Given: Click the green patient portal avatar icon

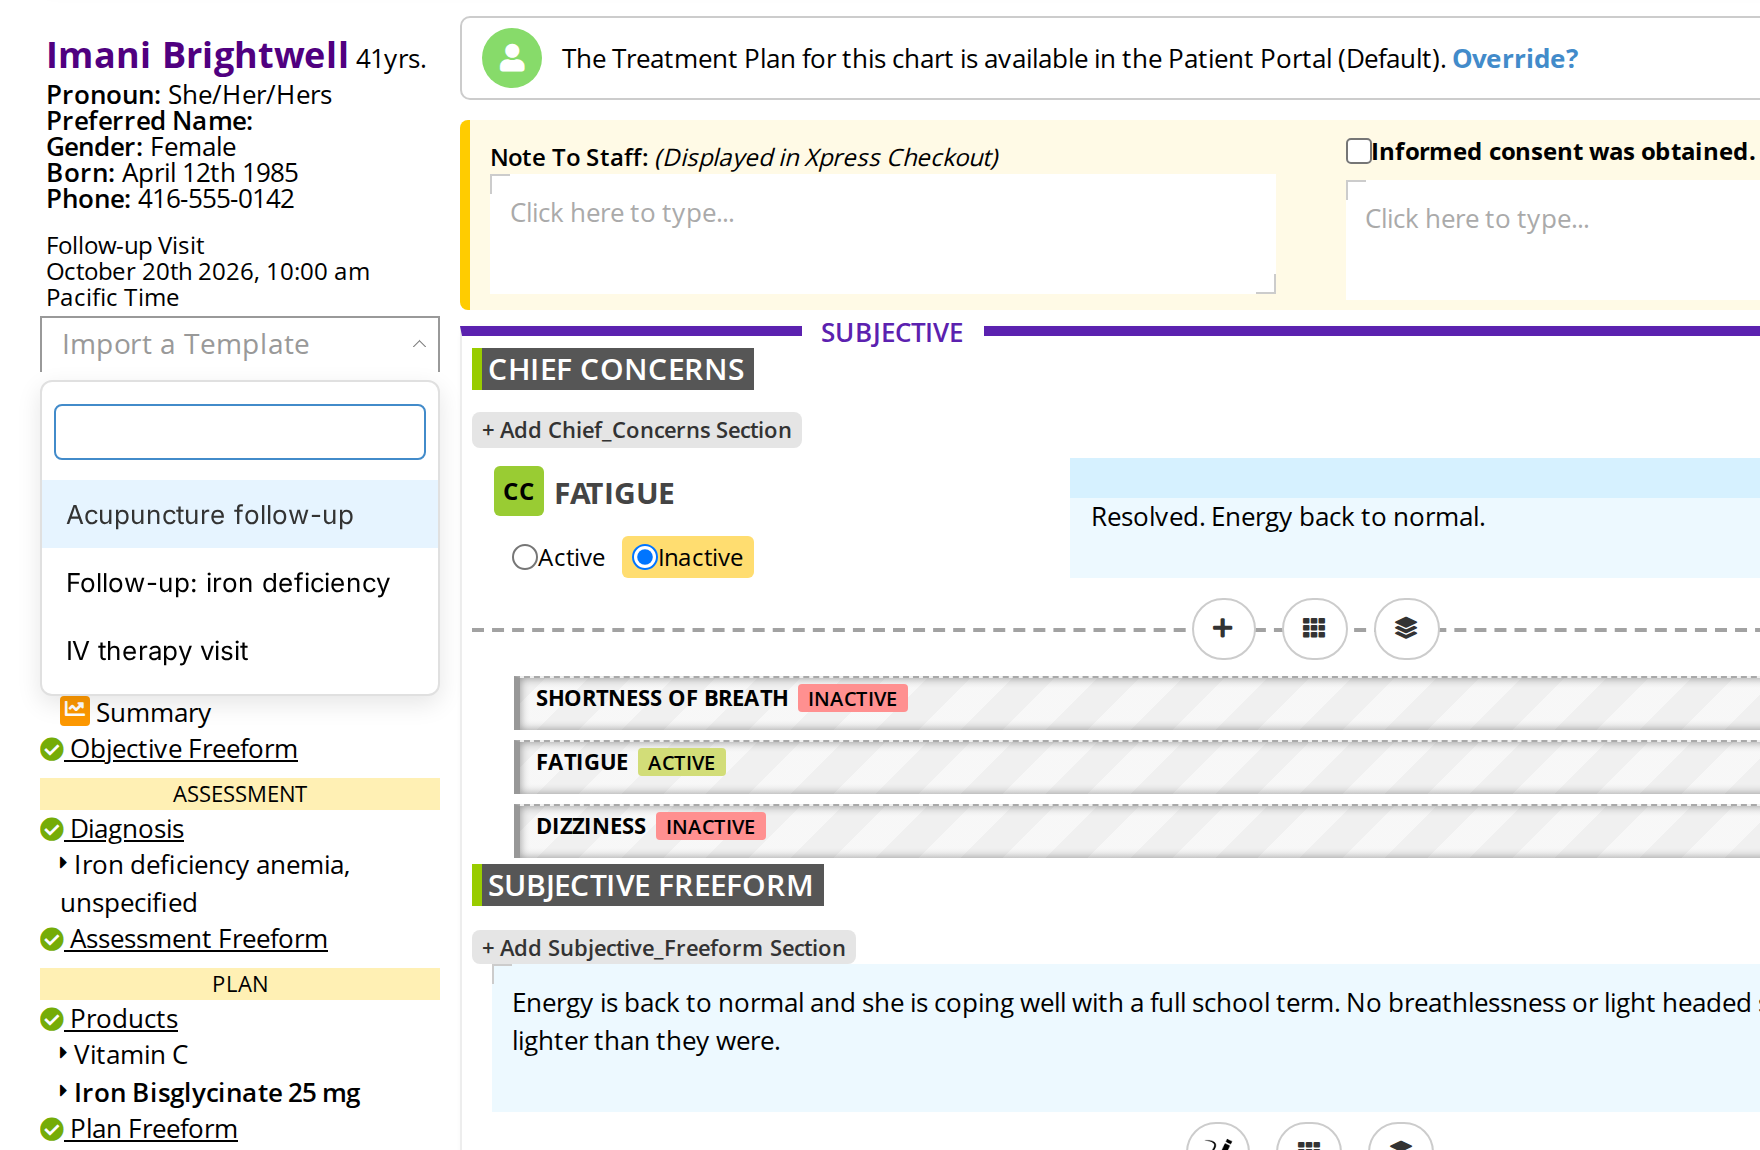Looking at the screenshot, I should (512, 58).
